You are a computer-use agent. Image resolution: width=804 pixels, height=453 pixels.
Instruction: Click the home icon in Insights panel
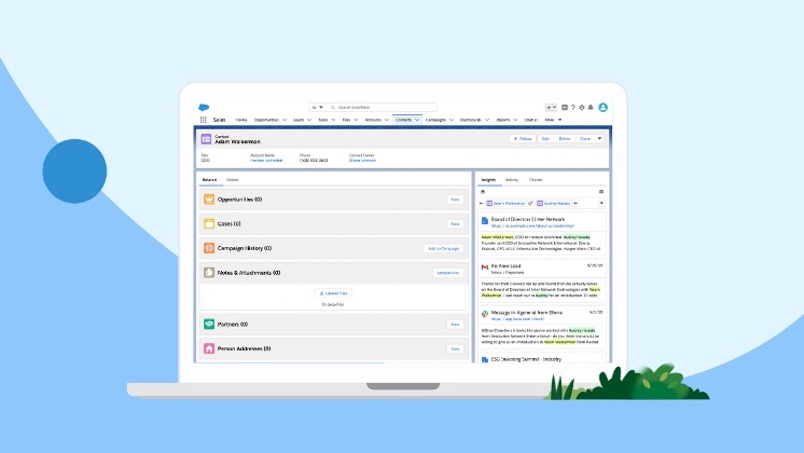(x=483, y=191)
